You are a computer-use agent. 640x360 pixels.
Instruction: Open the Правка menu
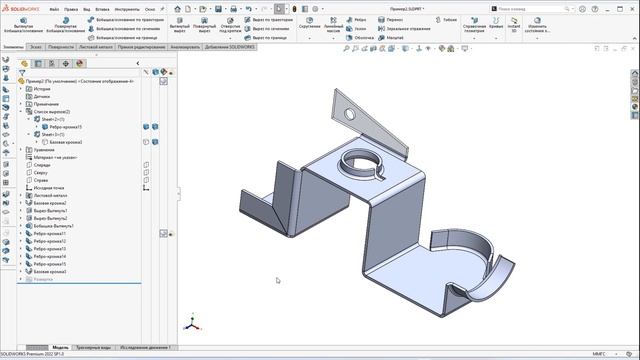[71, 9]
